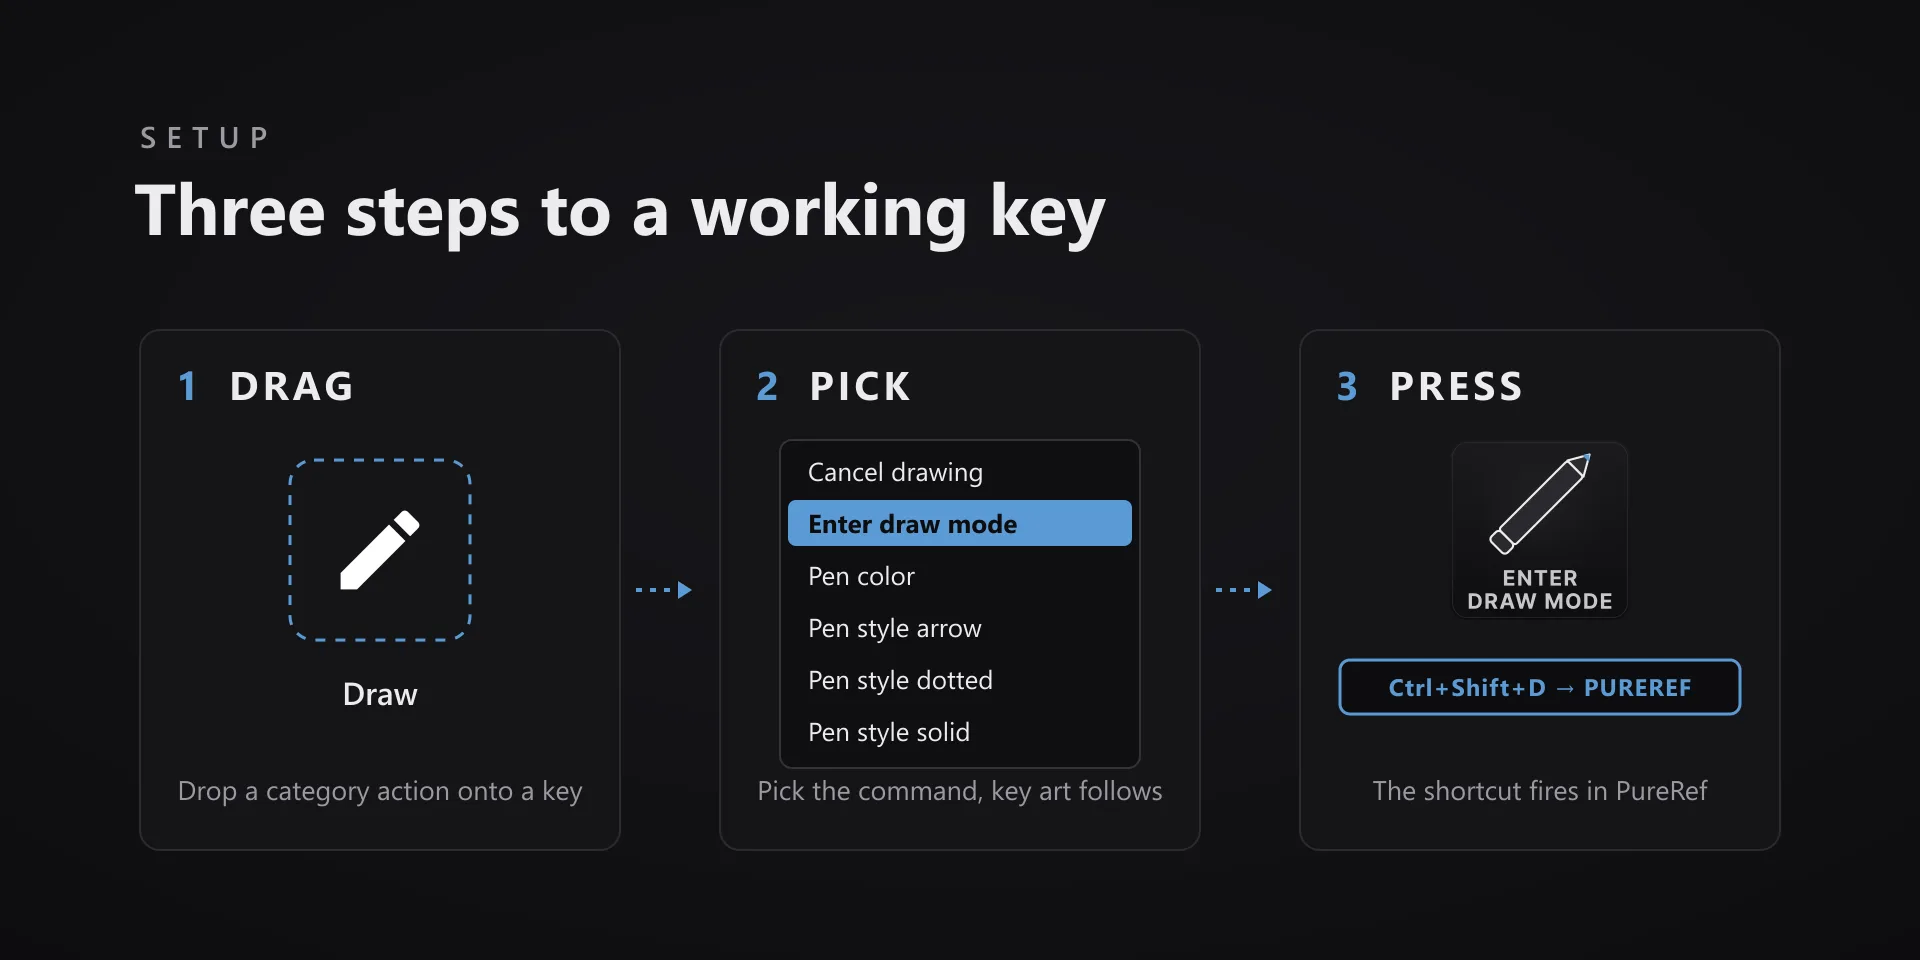
Task: Click the arrow between Pick and Press
Action: click(x=1244, y=590)
